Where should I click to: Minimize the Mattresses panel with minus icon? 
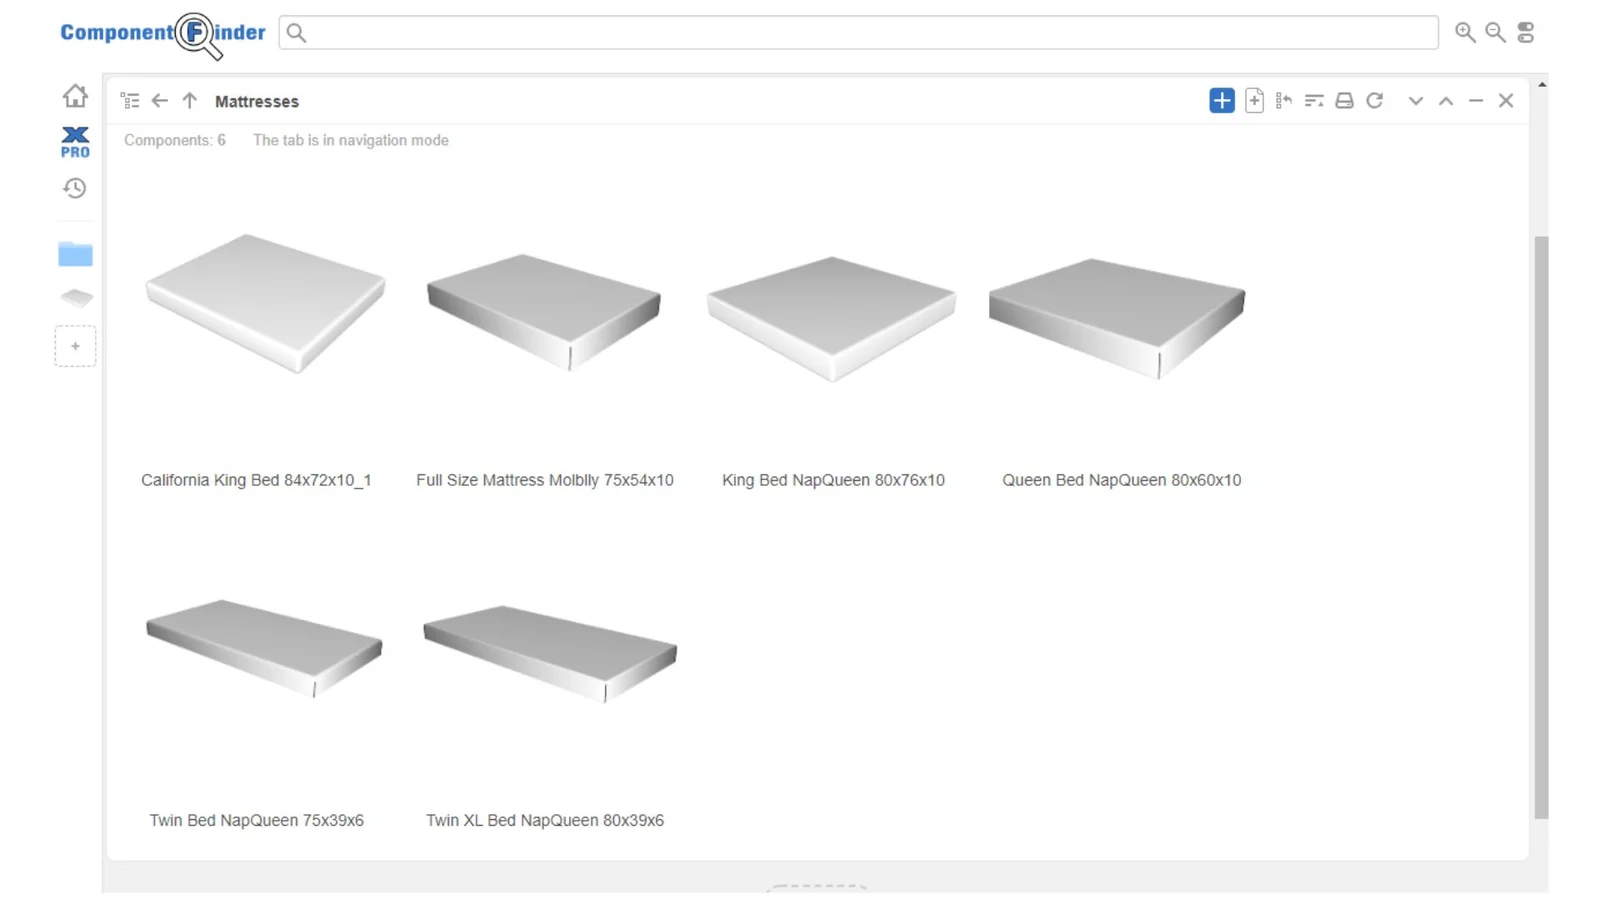tap(1476, 100)
